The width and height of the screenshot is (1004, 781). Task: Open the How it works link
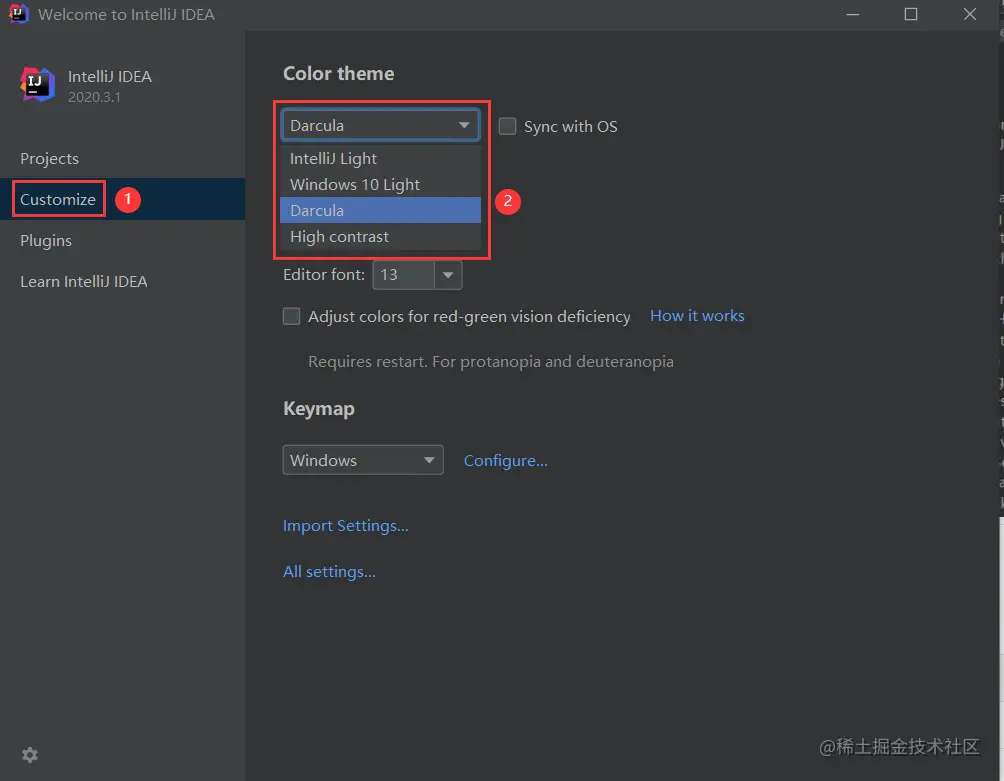coord(697,316)
